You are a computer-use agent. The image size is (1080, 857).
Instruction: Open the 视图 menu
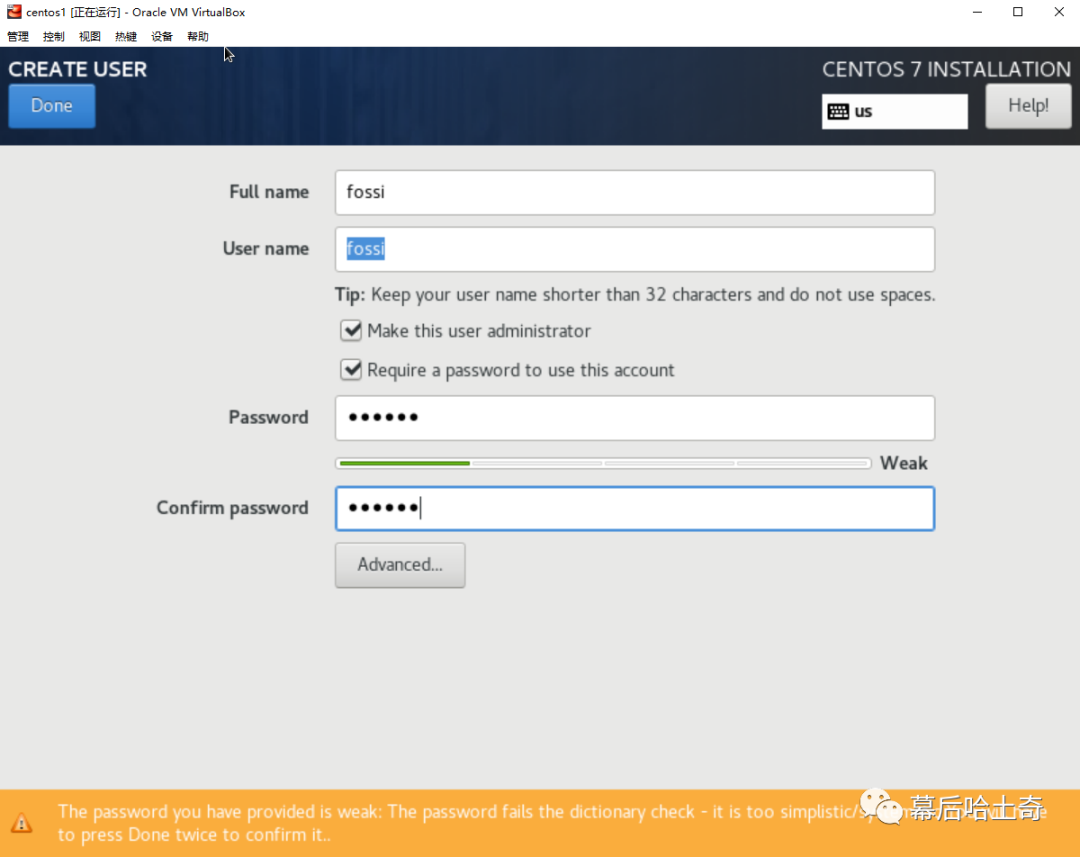(90, 37)
